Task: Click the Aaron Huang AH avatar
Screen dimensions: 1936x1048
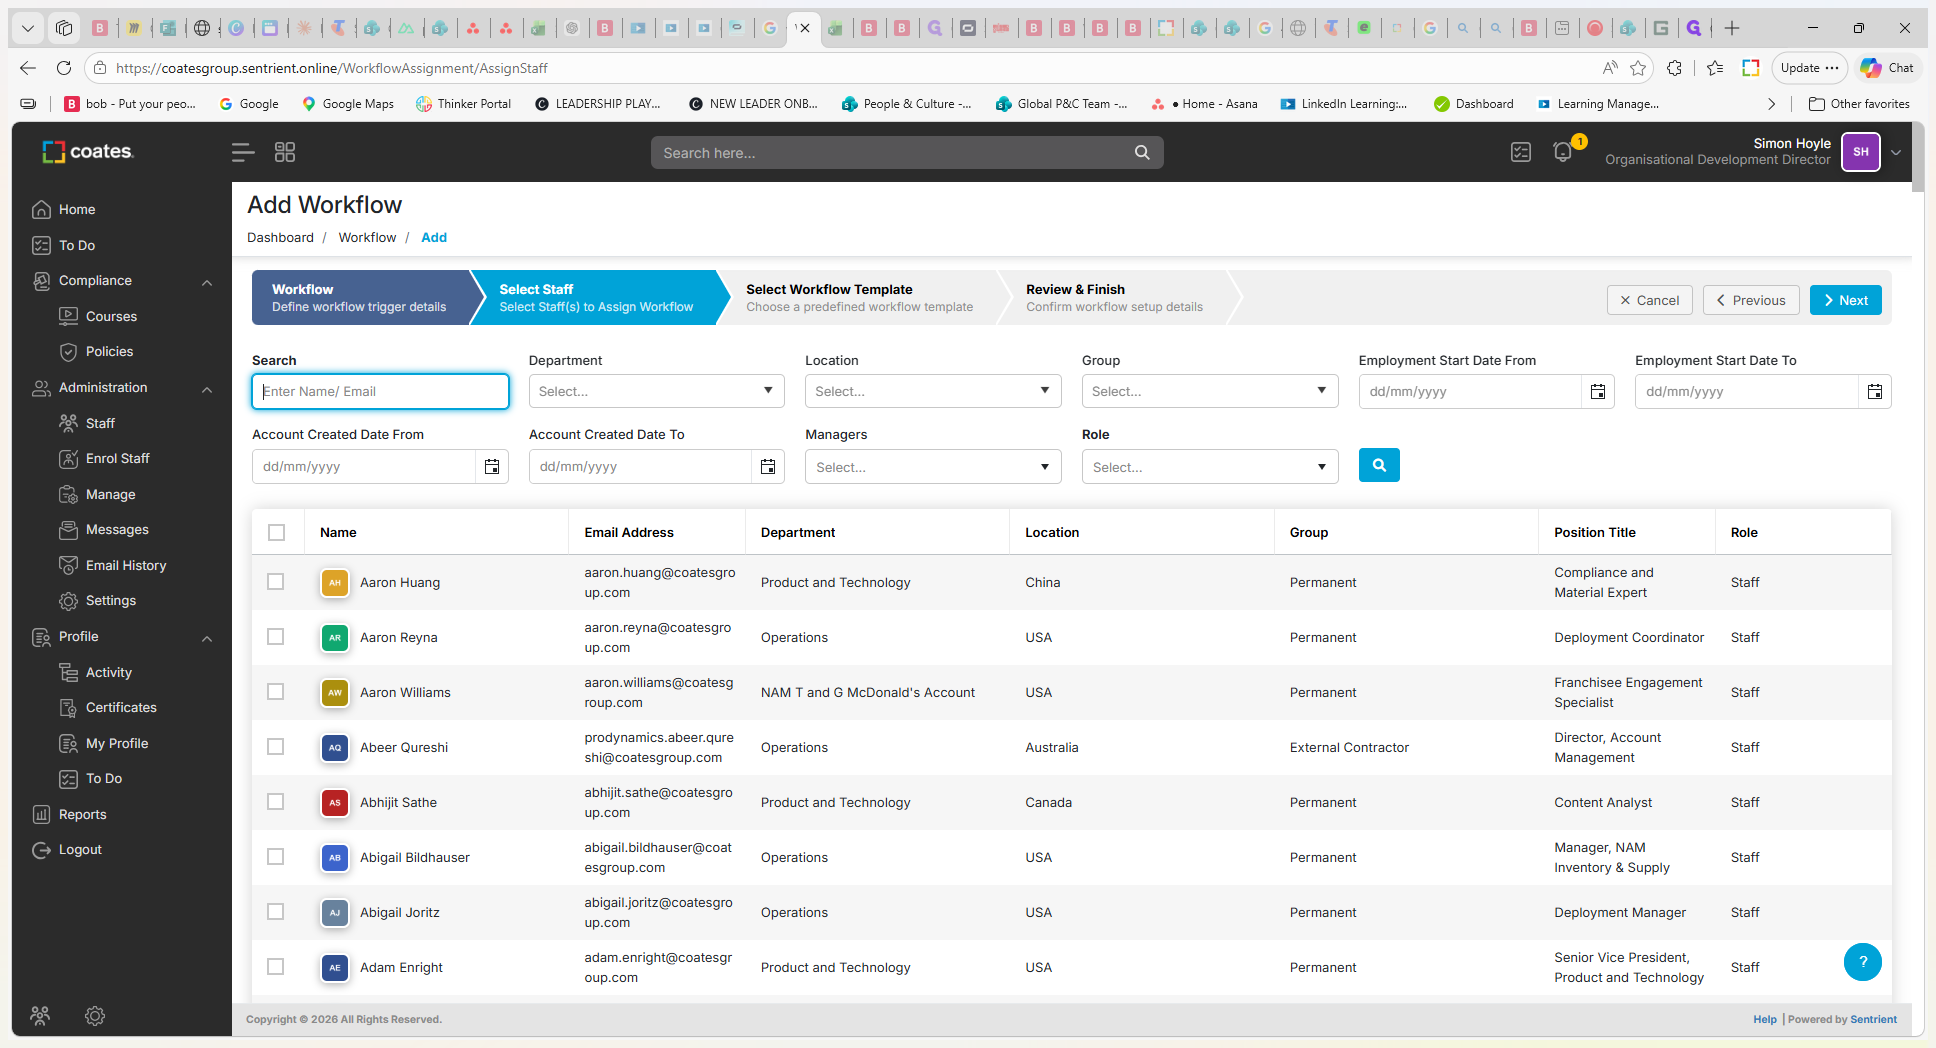Action: coord(335,582)
